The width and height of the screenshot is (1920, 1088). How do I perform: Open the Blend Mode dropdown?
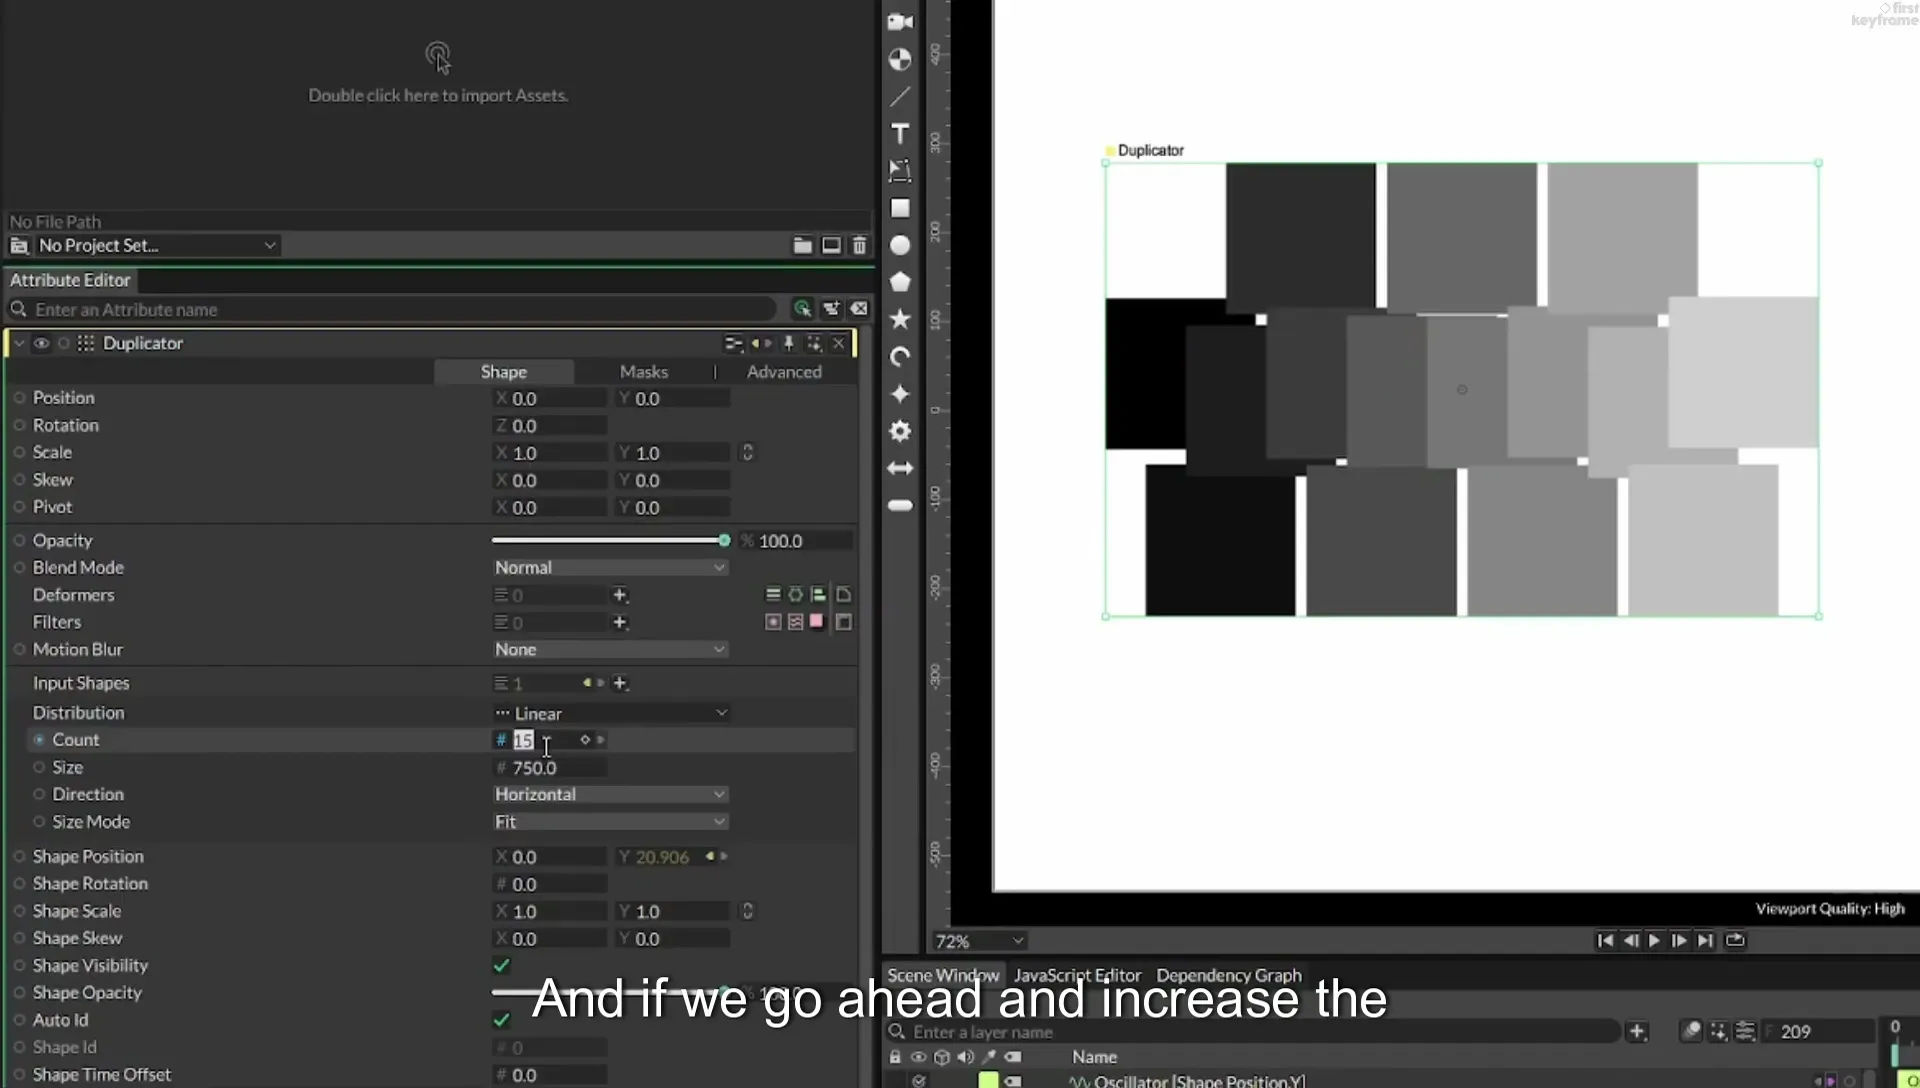[x=610, y=567]
